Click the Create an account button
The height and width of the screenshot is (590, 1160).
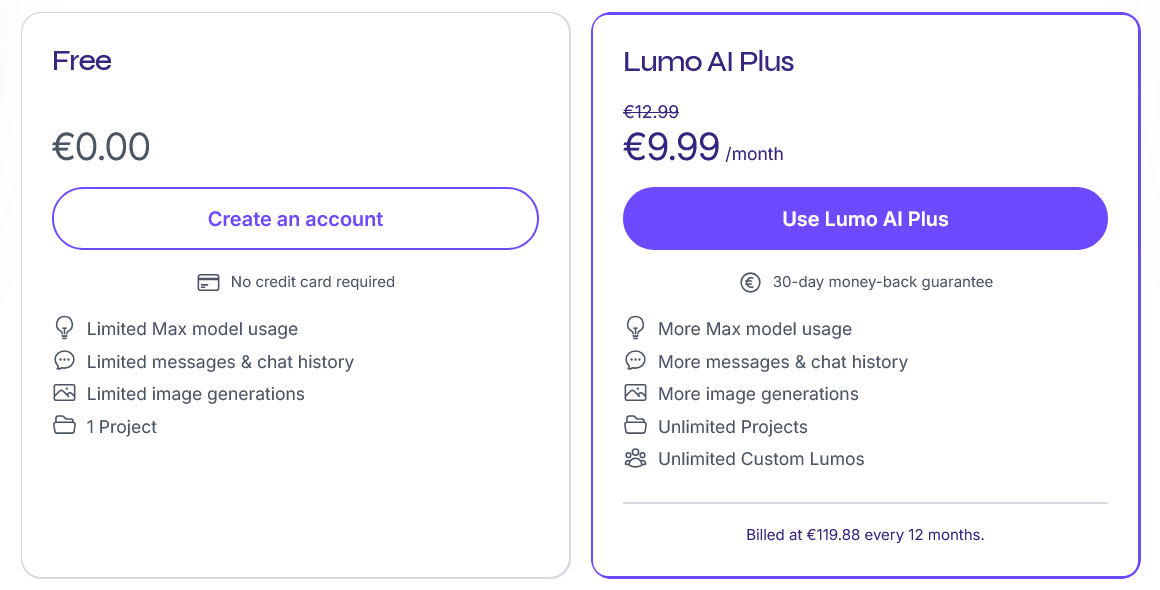pyautogui.click(x=295, y=219)
